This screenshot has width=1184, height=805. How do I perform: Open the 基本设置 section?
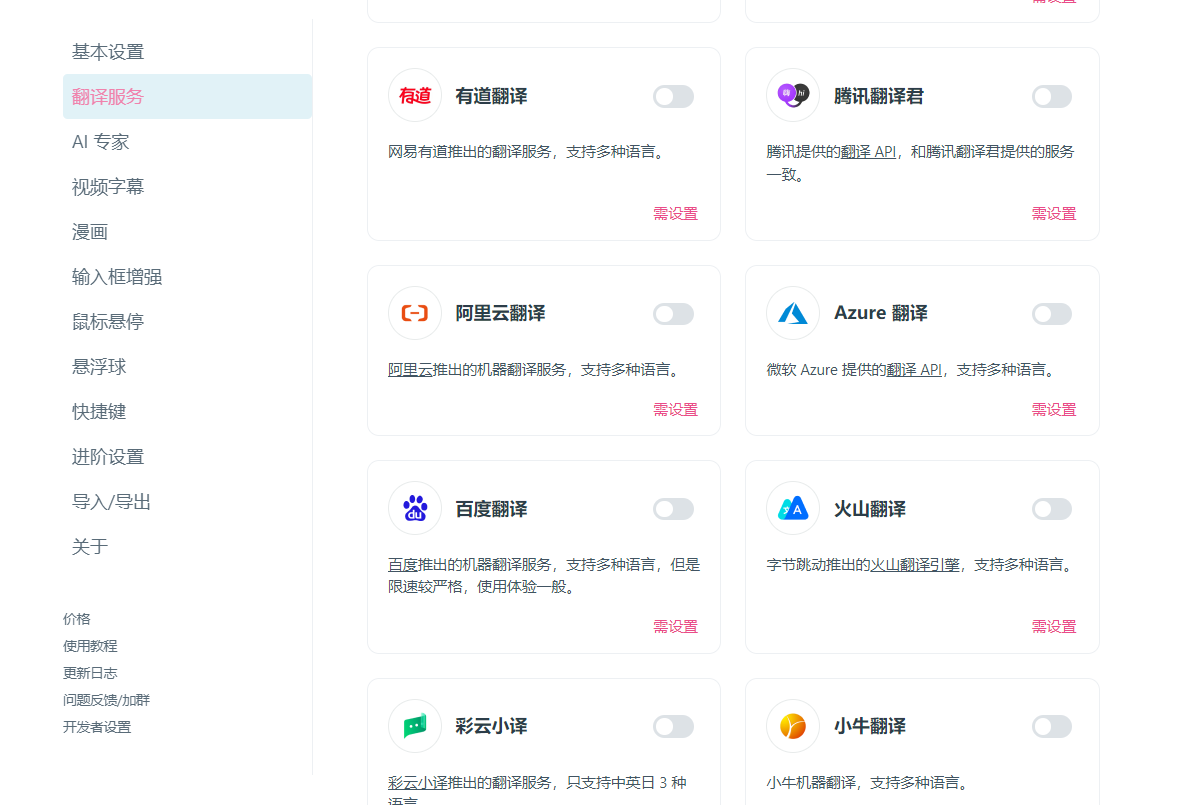click(x=187, y=52)
